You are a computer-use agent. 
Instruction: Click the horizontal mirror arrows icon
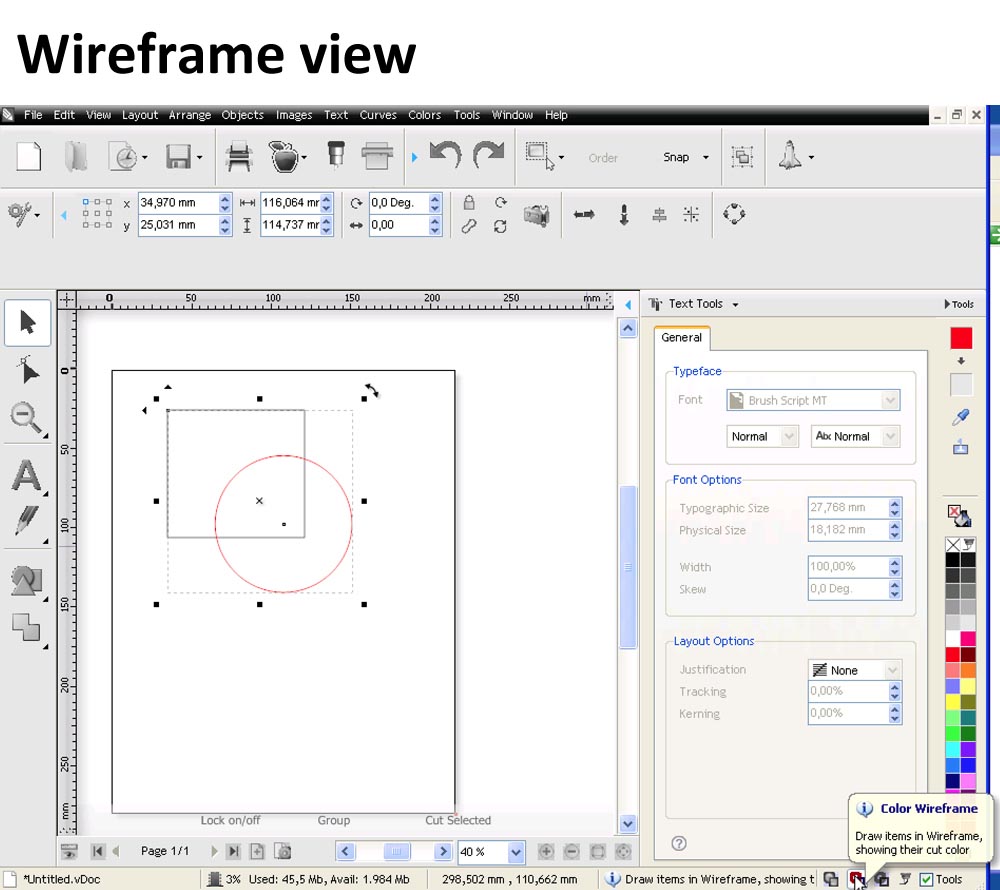[x=584, y=215]
